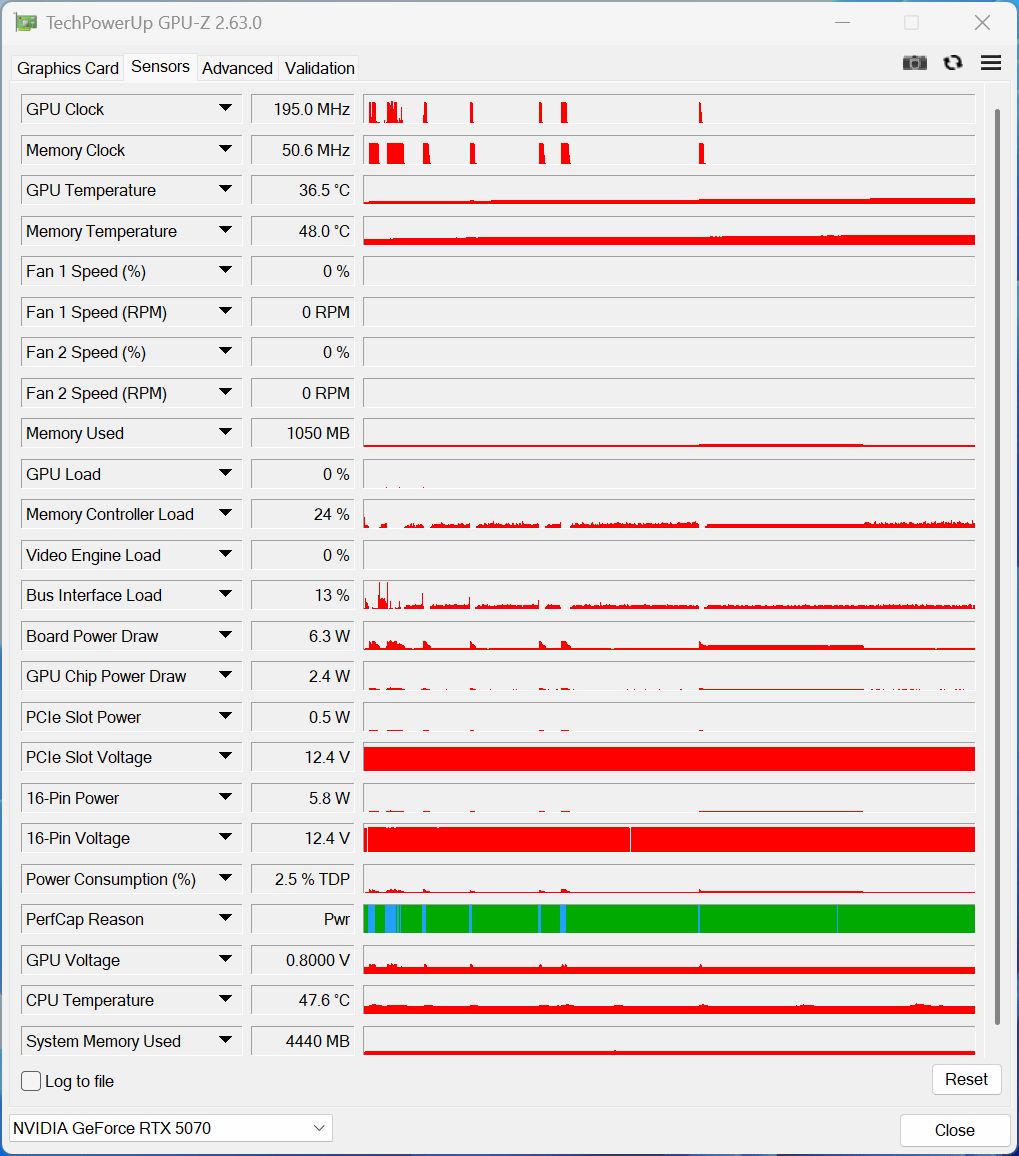This screenshot has height=1156, width=1019.
Task: Expand the Memory Used dropdown arrow
Action: click(x=226, y=433)
